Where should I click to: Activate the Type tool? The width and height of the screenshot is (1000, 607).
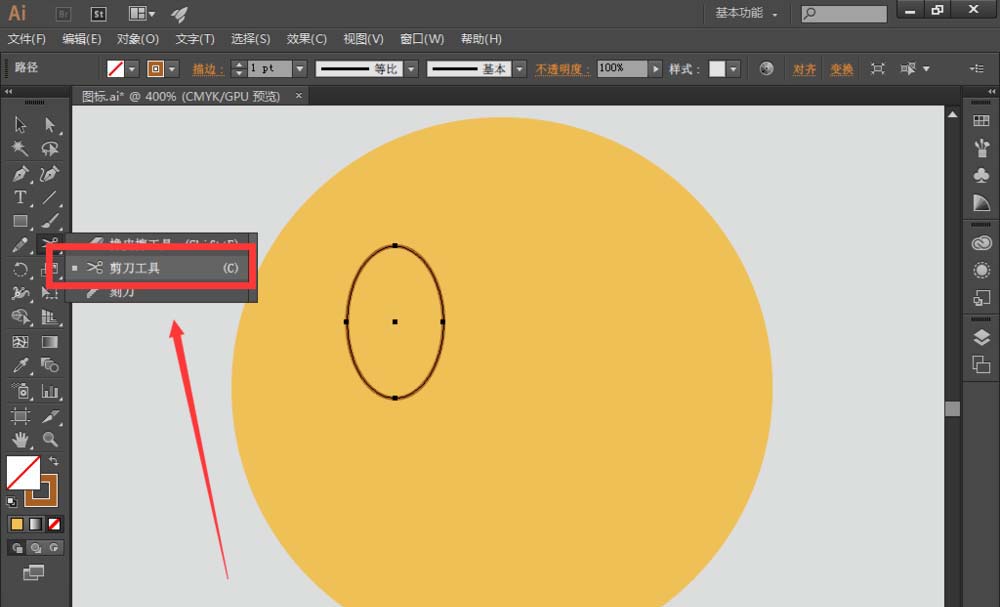pyautogui.click(x=20, y=197)
